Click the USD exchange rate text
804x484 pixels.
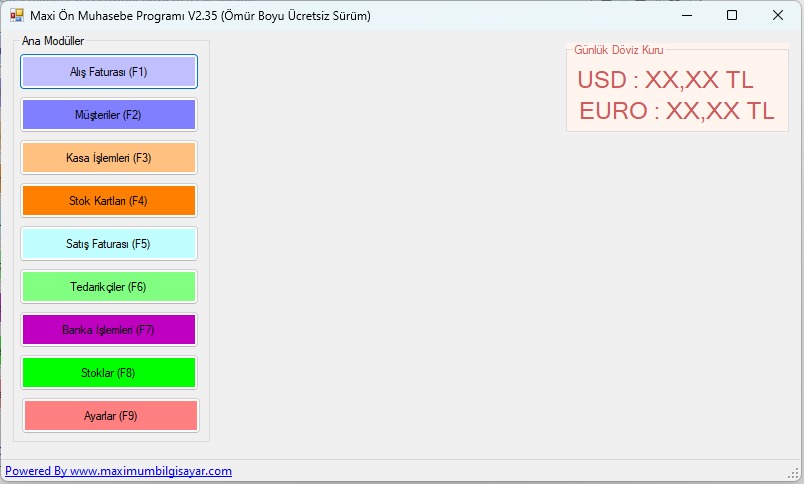(665, 80)
